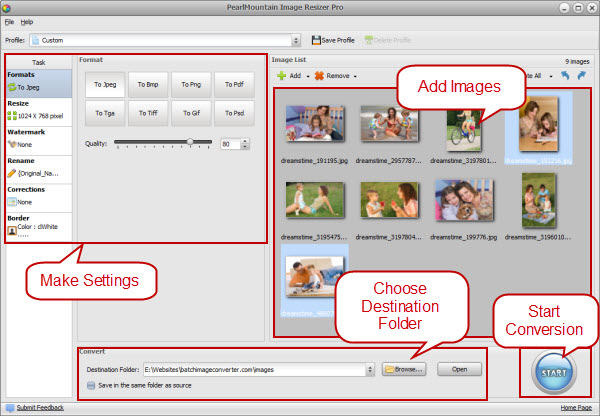This screenshot has height=416, width=600.
Task: Select the Corrections task section
Action: 39,198
